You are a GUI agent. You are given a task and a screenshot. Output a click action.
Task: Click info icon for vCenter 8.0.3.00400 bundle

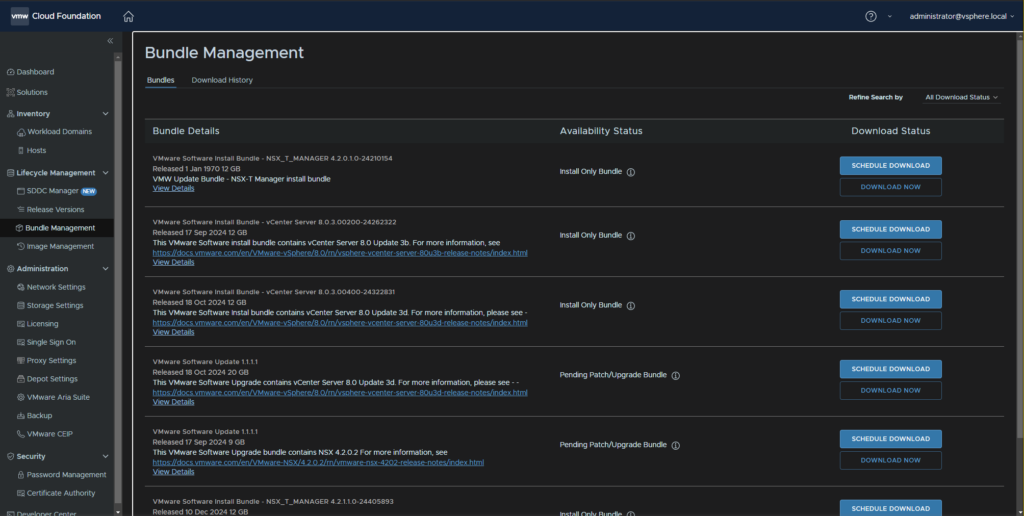(631, 306)
